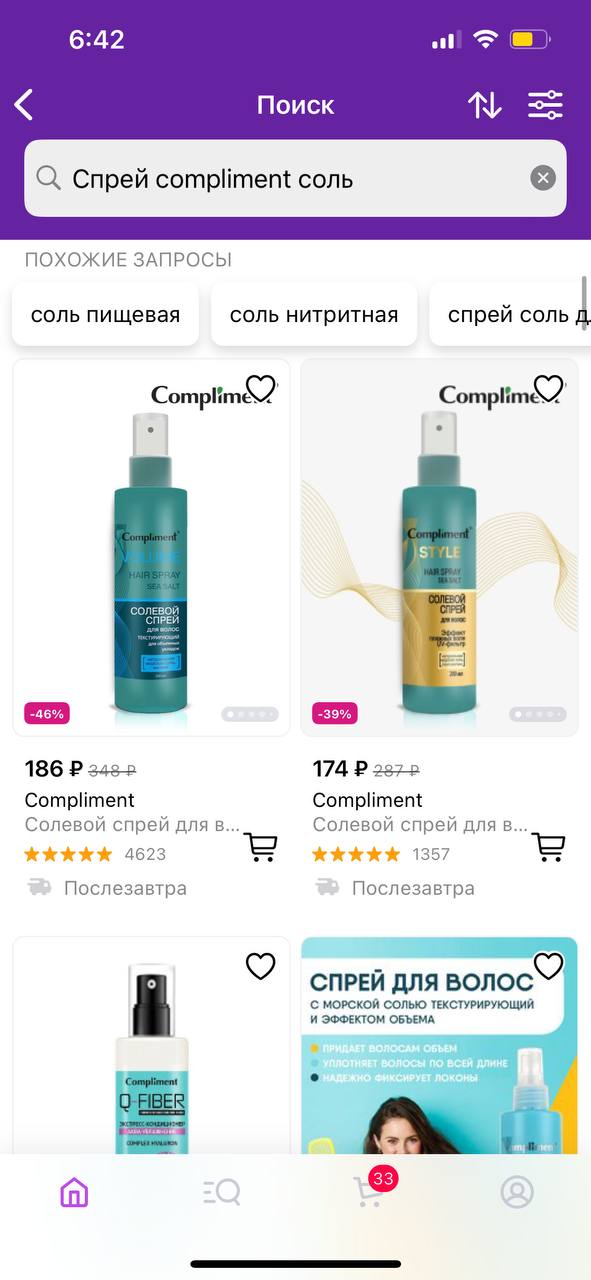Add the 174 ₽ spray to cart
This screenshot has height=1280, width=591.
click(x=549, y=846)
